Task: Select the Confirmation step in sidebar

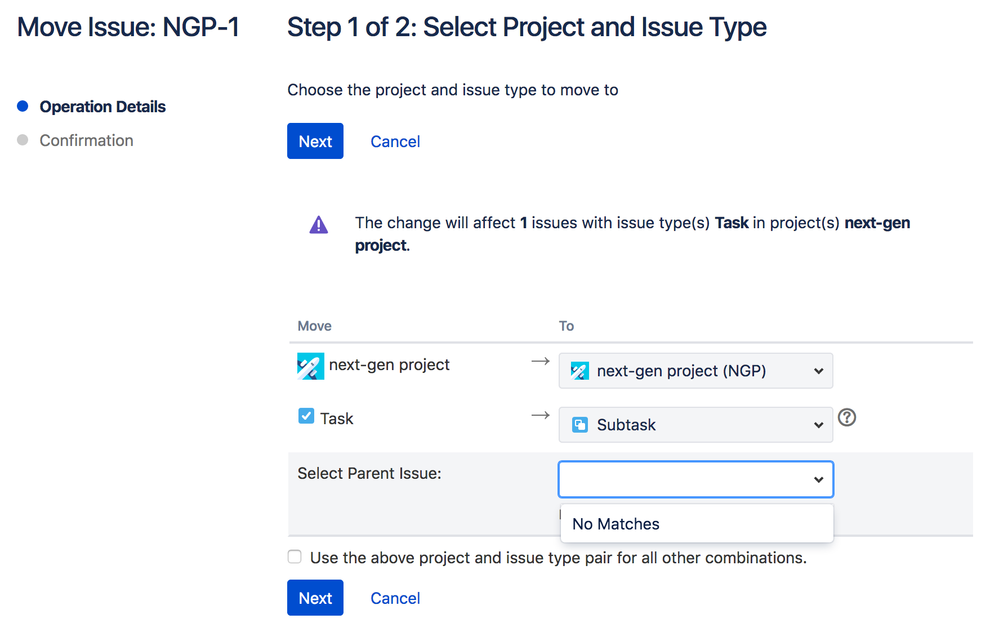Action: 86,141
